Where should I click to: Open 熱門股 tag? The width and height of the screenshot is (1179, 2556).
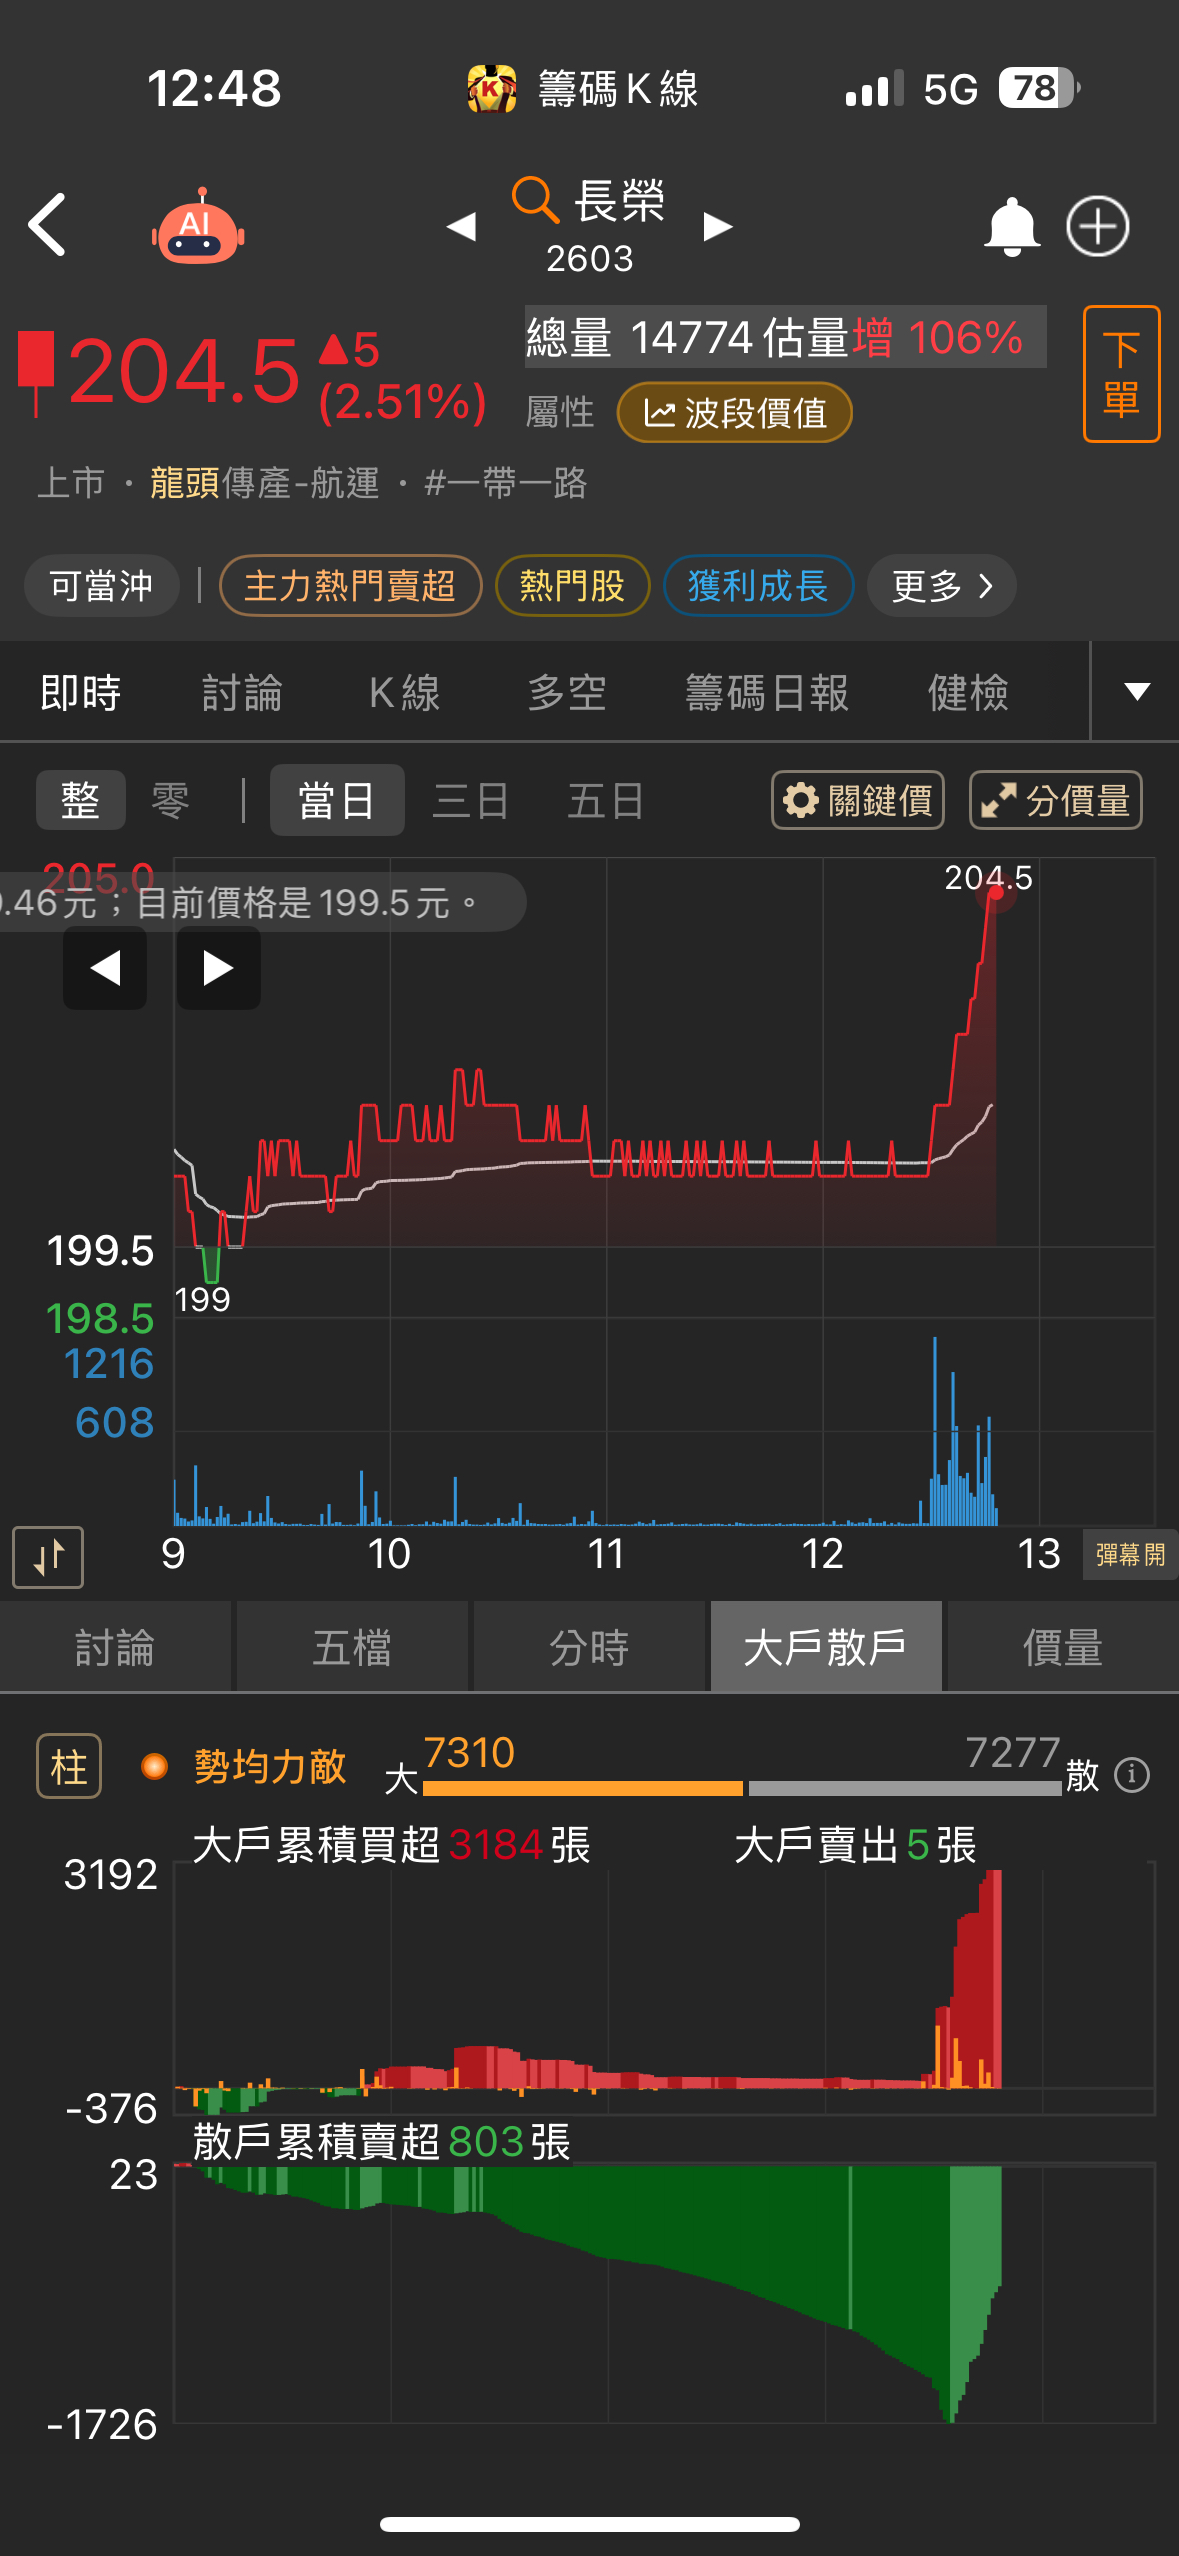tap(572, 586)
